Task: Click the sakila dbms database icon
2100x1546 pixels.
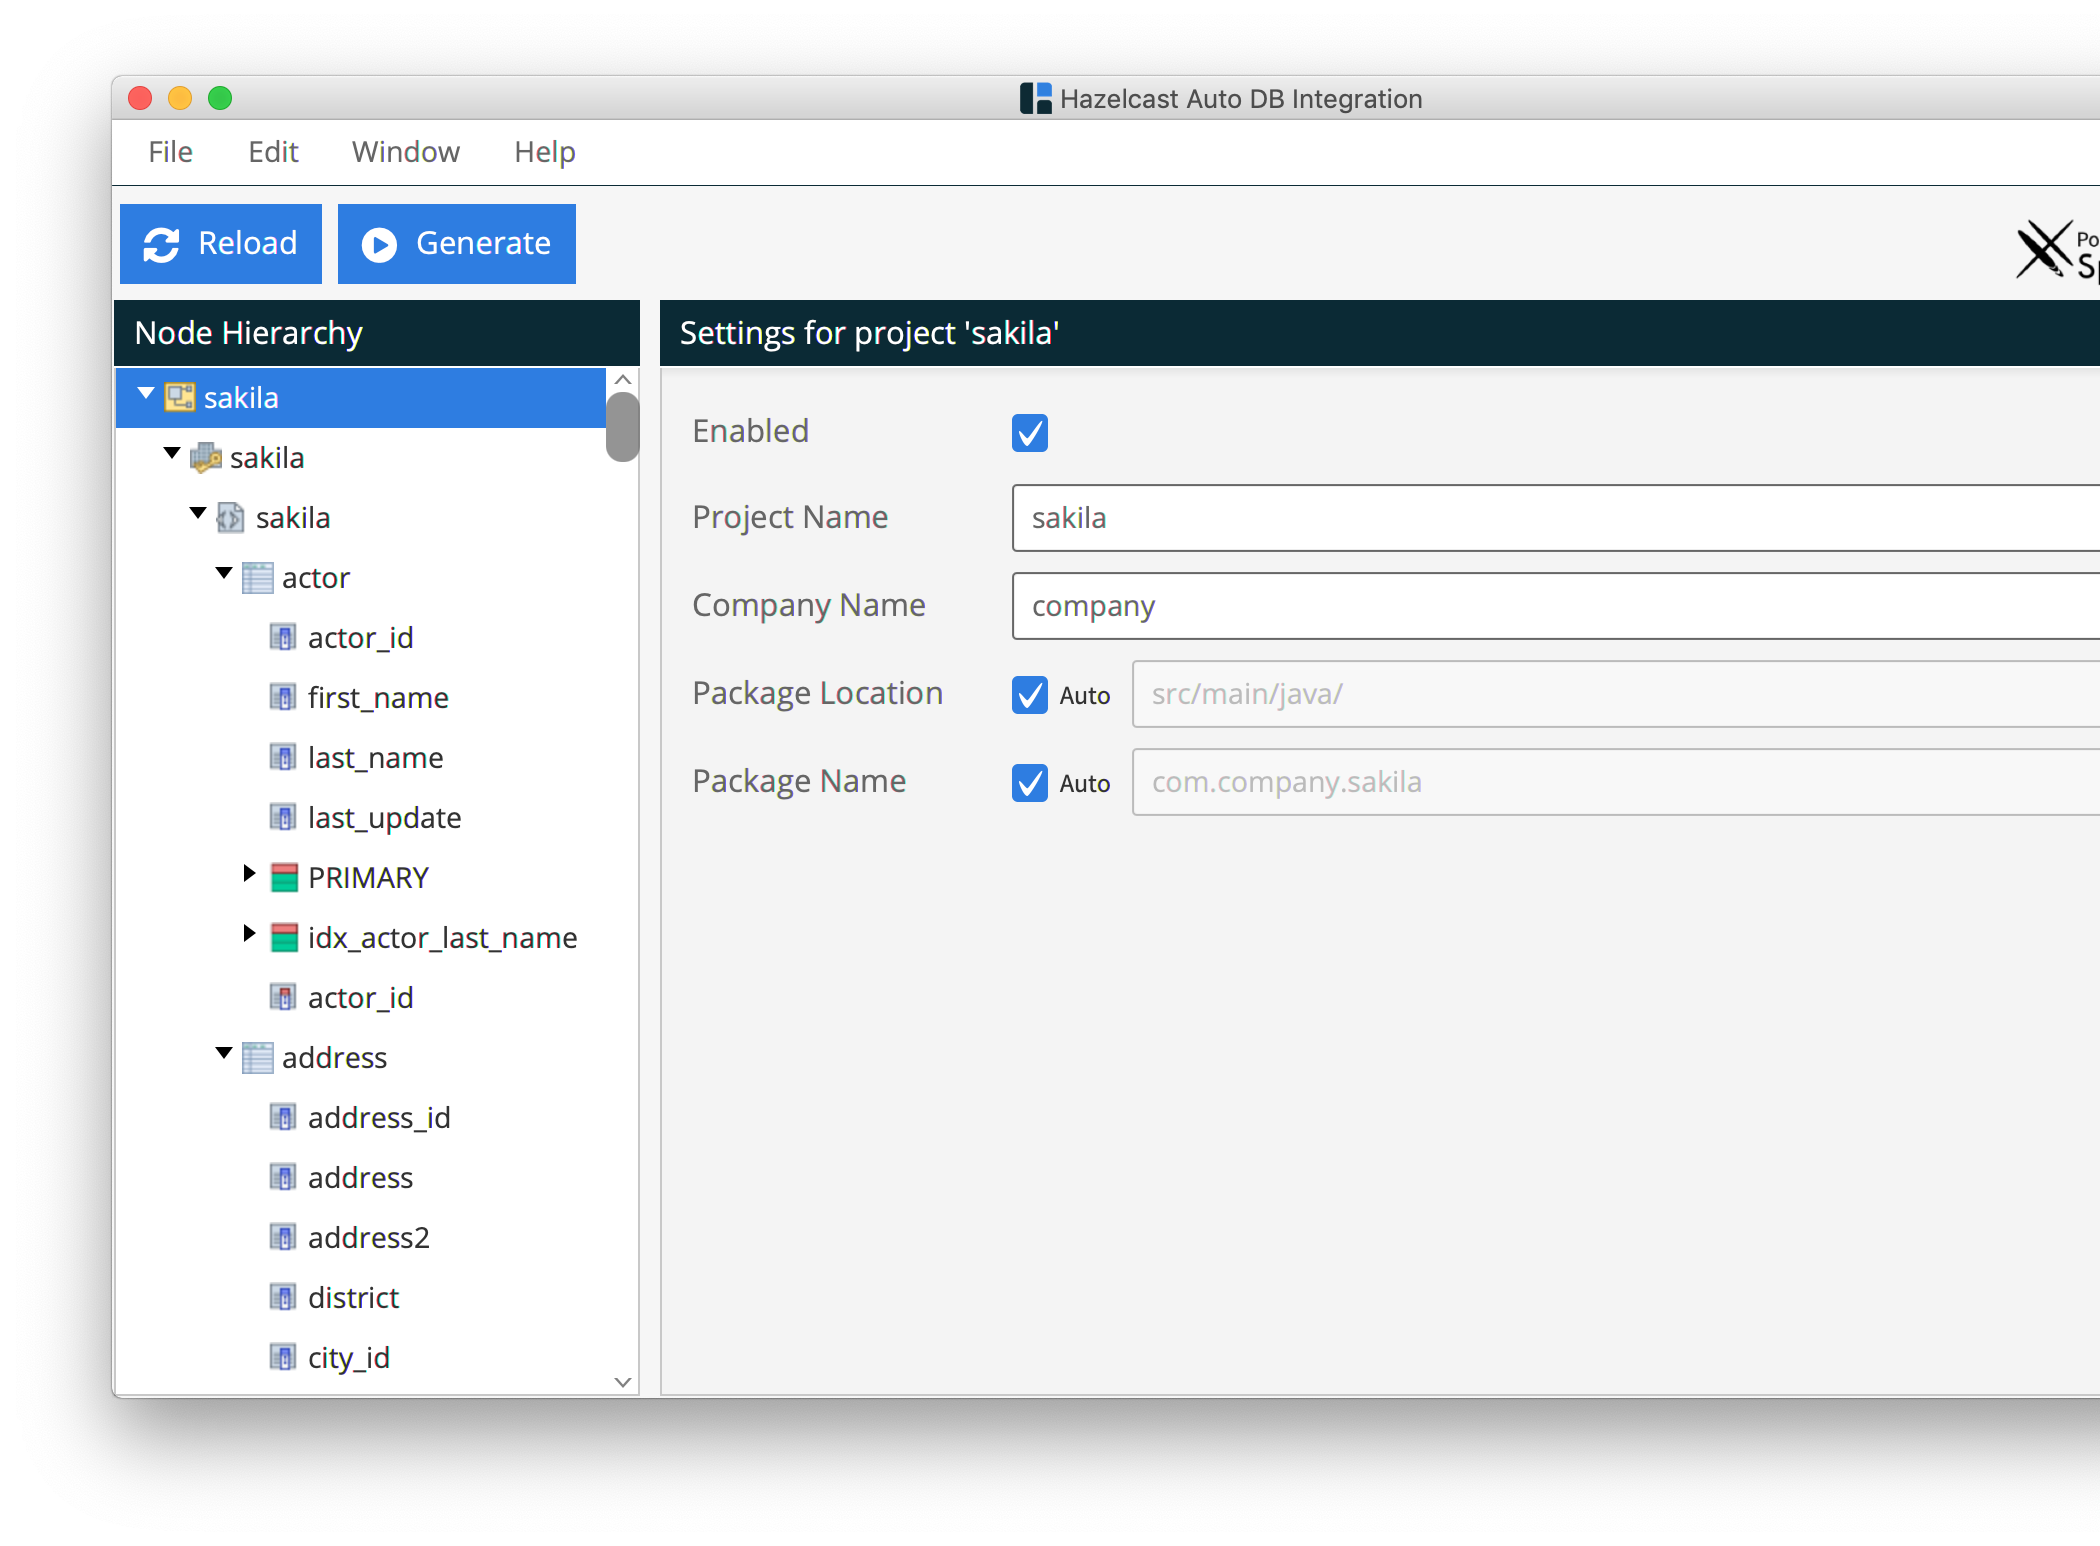Action: click(206, 457)
